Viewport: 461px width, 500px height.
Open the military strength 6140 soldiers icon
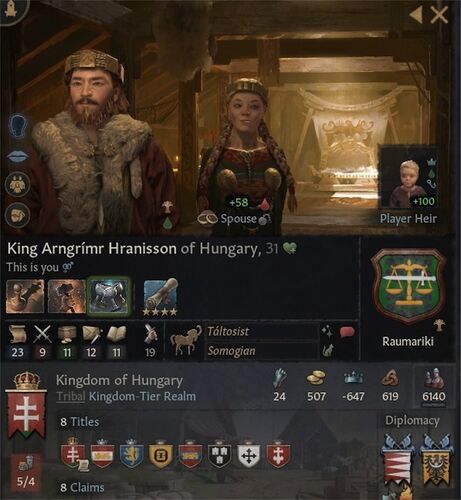click(x=434, y=379)
